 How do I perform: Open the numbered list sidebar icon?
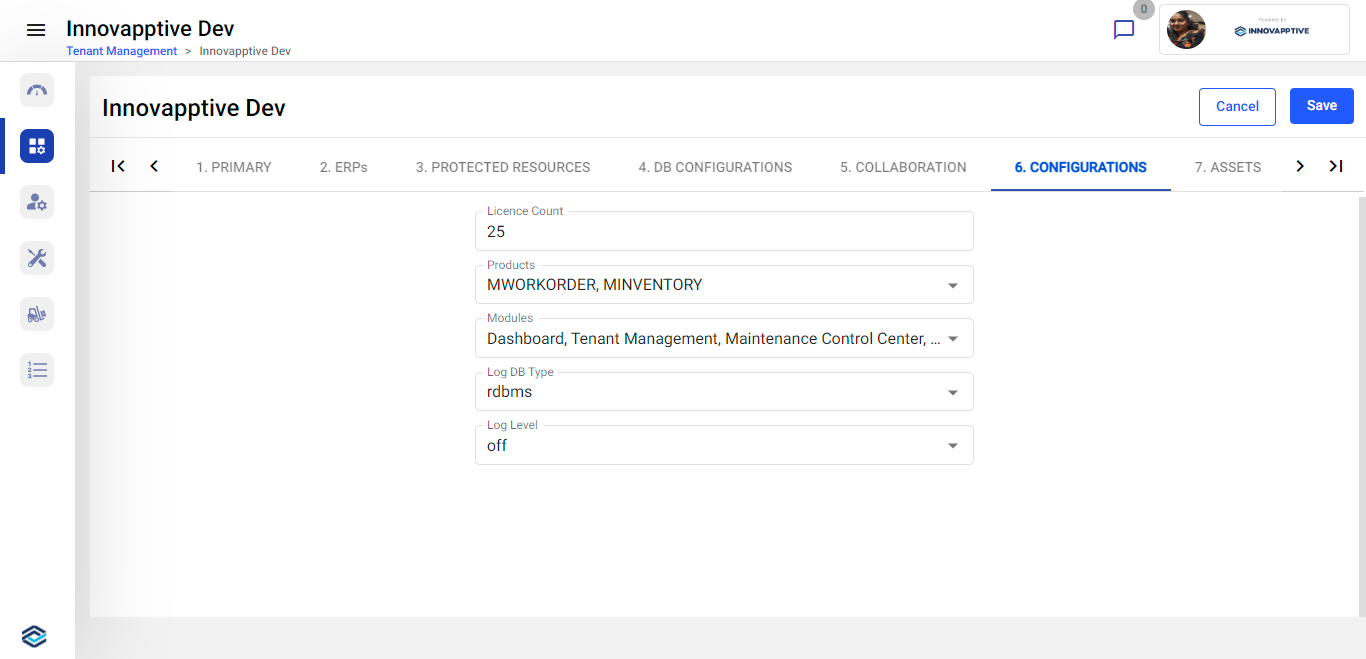pyautogui.click(x=37, y=370)
